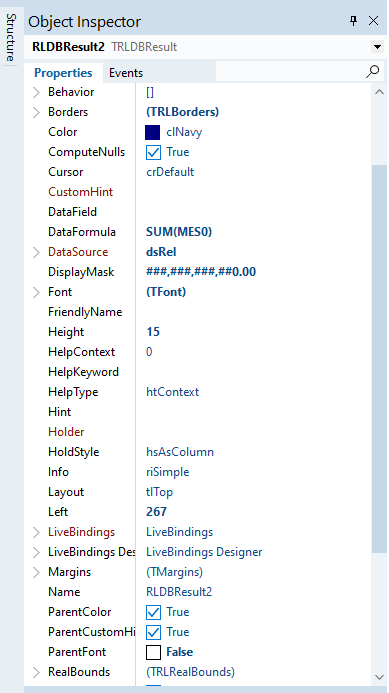Select the Hint property row
The width and height of the screenshot is (389, 693).
(x=197, y=412)
